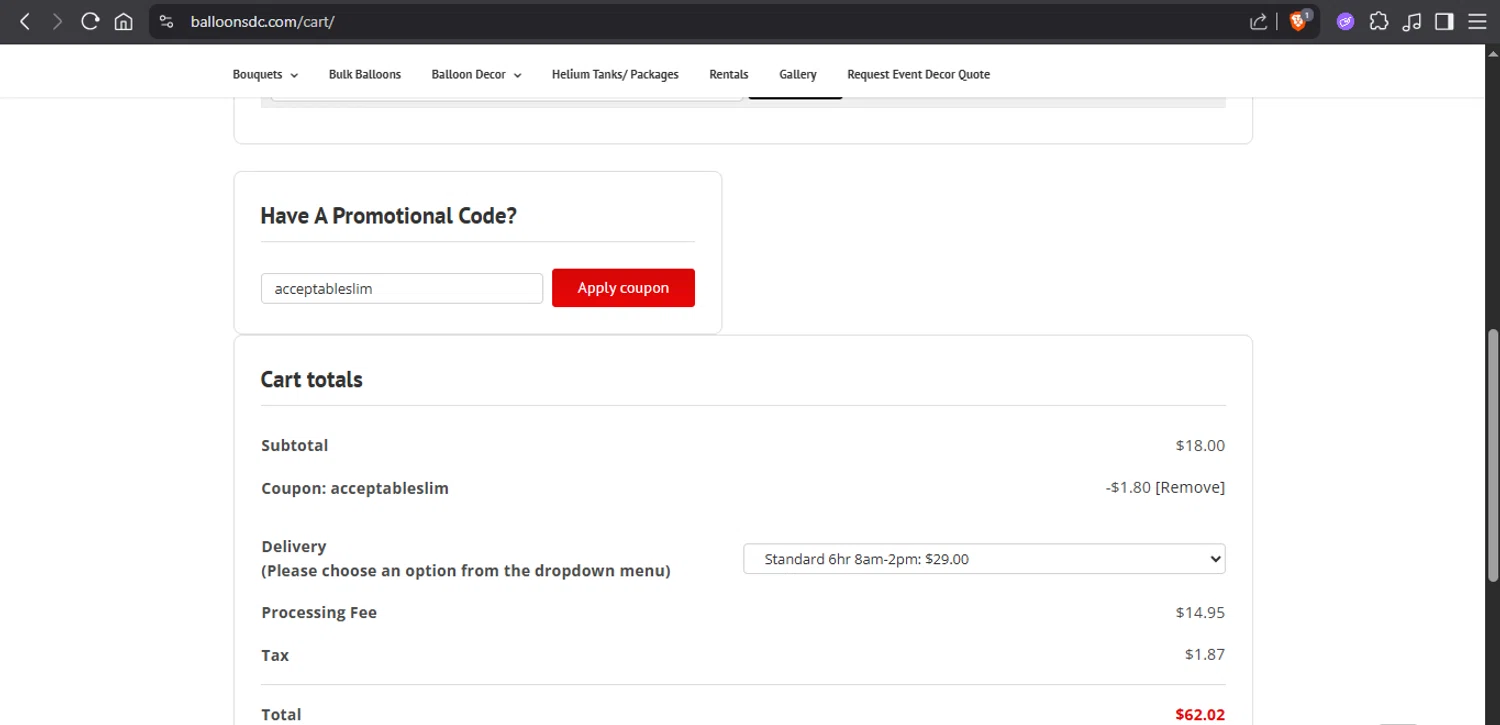Expand the Balloon Decor menu
The height and width of the screenshot is (725, 1500).
[x=476, y=74]
